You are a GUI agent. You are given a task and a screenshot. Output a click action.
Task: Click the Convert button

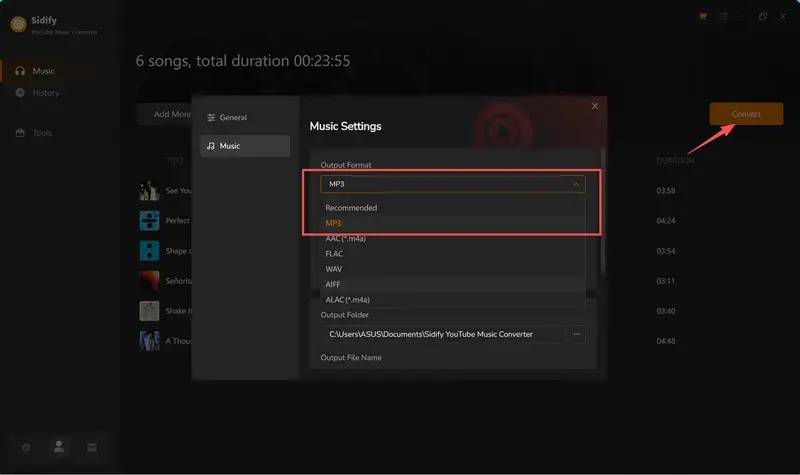coord(746,114)
